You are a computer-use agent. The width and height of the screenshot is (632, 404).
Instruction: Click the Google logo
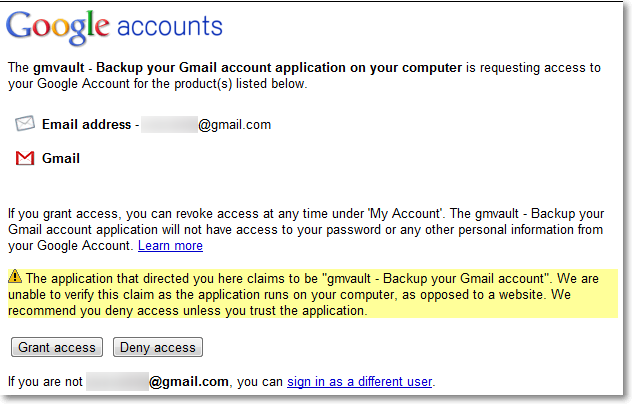[58, 27]
